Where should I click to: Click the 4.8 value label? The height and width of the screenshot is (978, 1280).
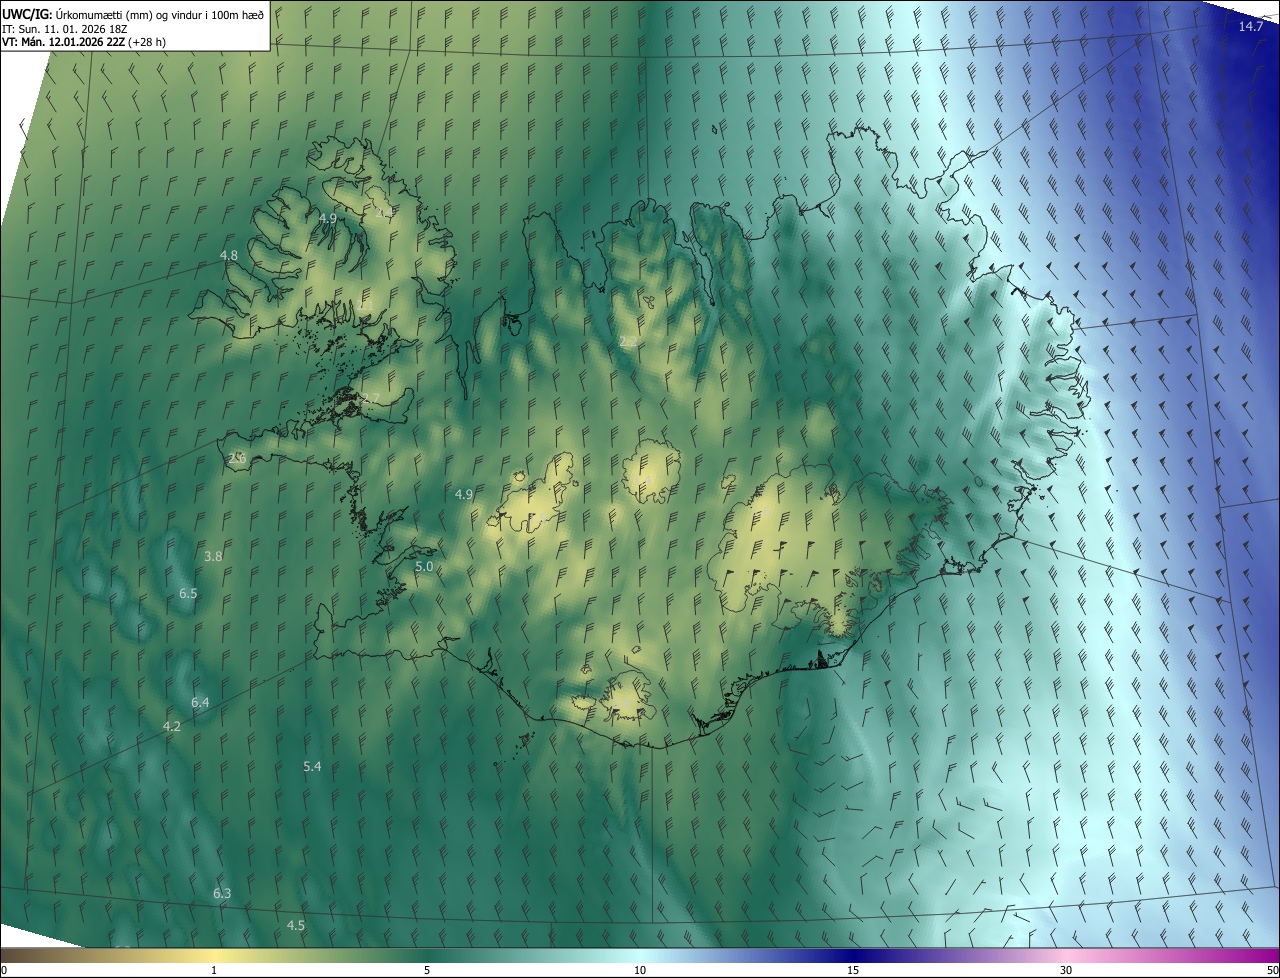coord(229,255)
